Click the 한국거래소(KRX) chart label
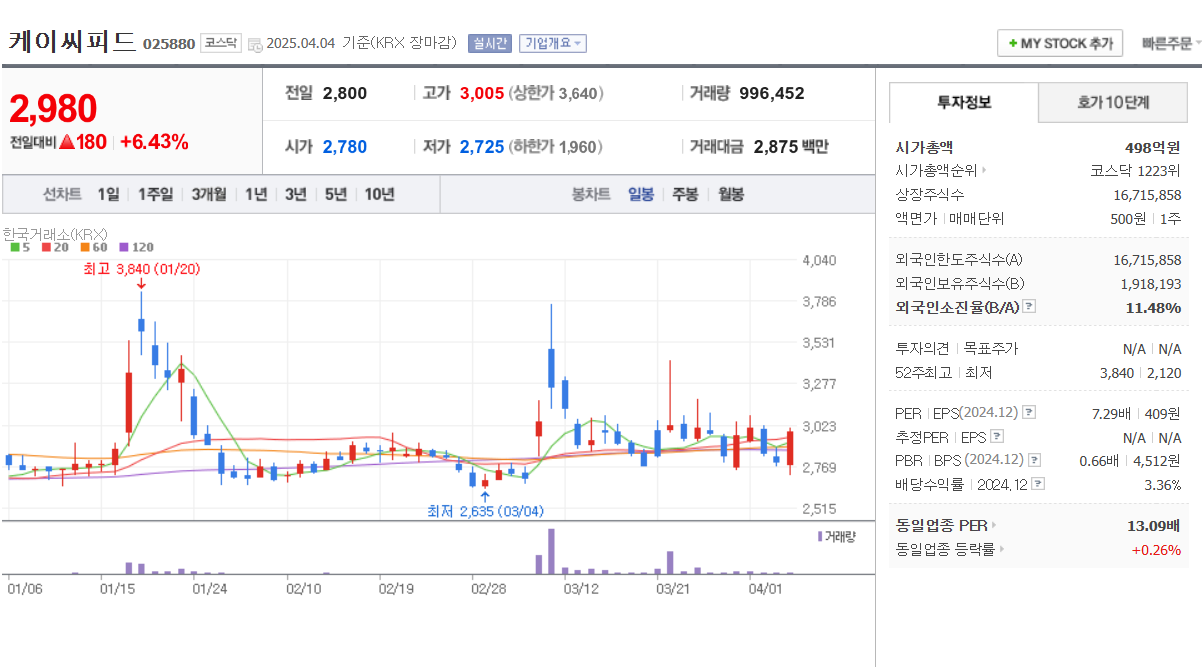The width and height of the screenshot is (1203, 667). pos(54,233)
